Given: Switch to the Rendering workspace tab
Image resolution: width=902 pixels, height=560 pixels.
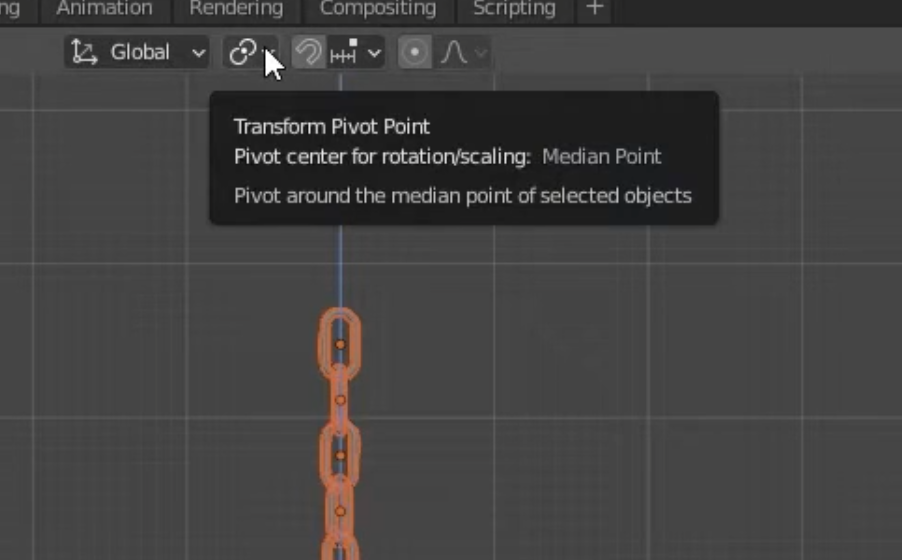Looking at the screenshot, I should pos(236,9).
